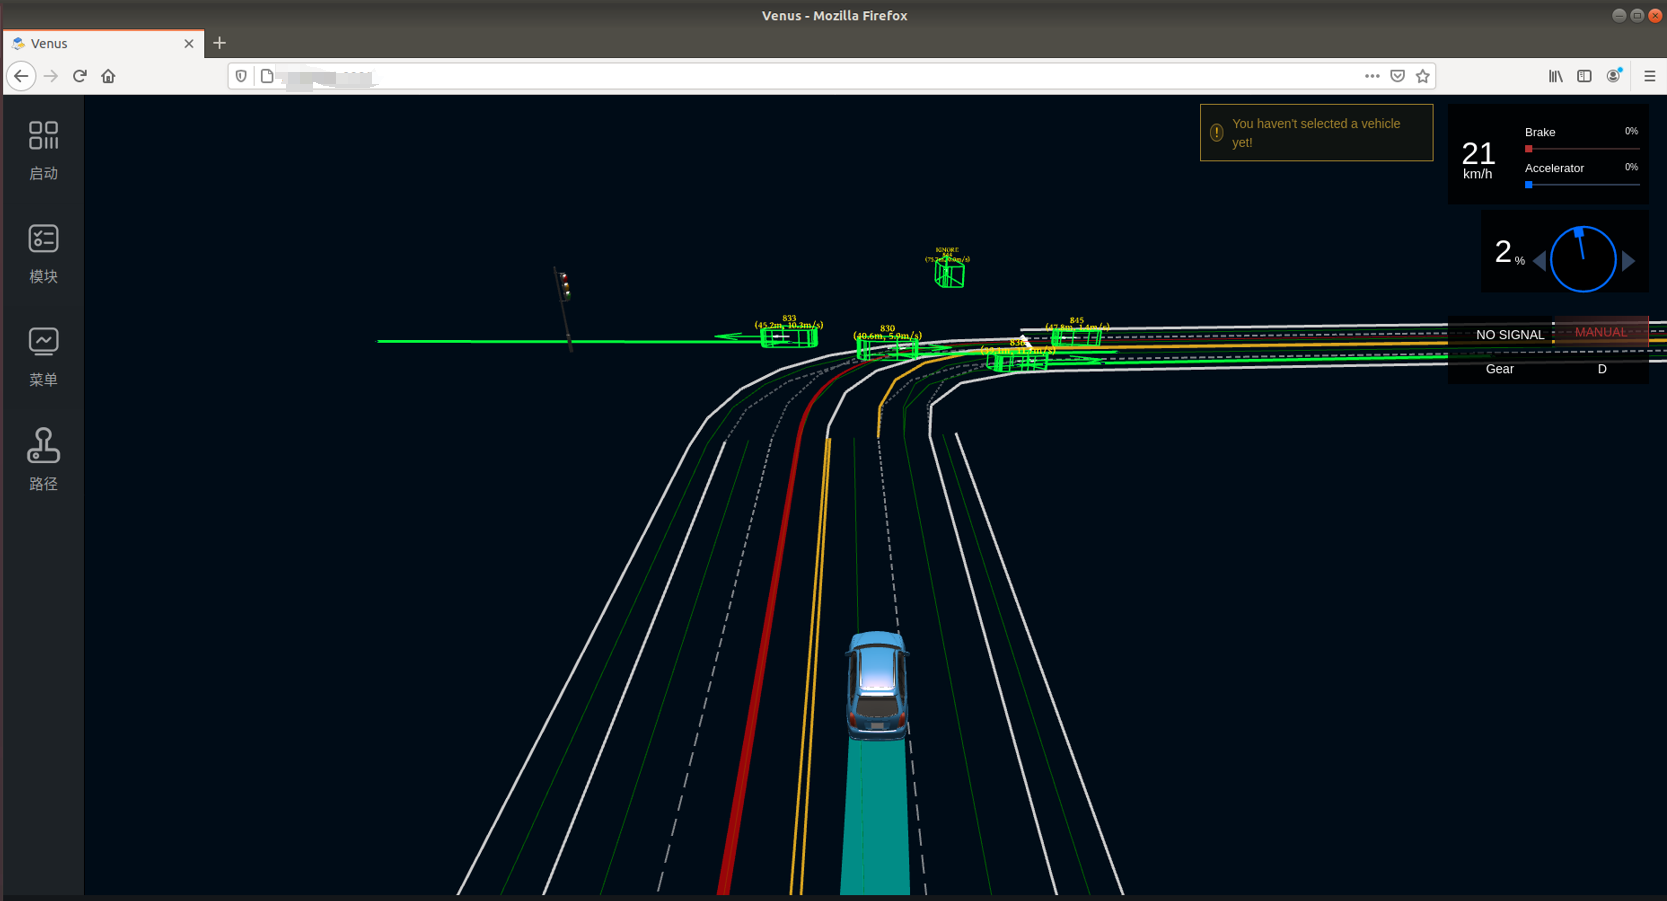
Task: Open page actions three-dot menu
Action: (1371, 76)
